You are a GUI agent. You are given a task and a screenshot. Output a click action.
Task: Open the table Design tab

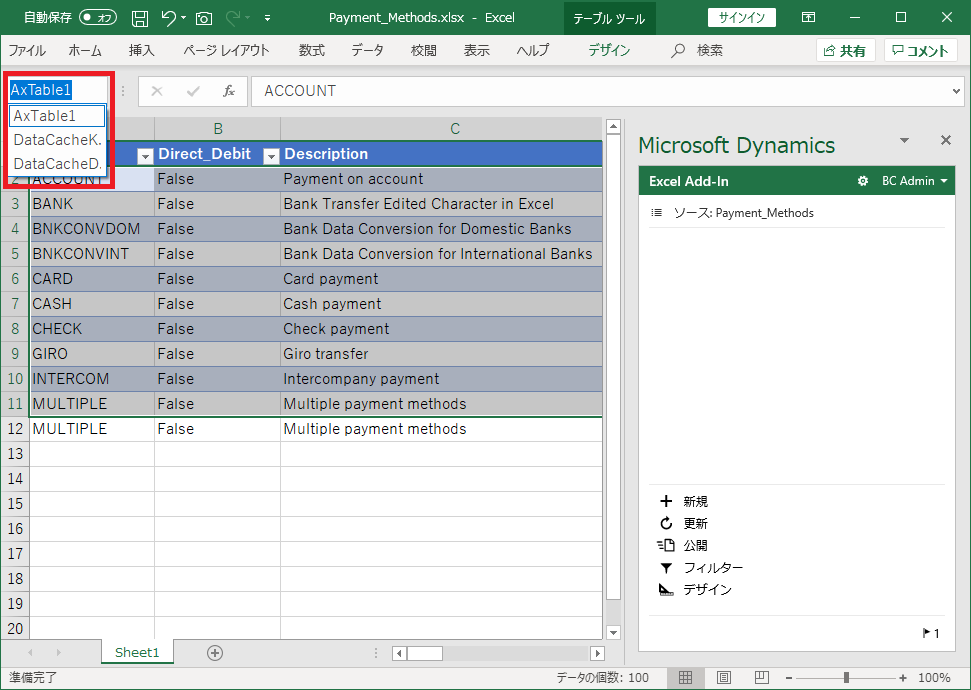pos(609,51)
